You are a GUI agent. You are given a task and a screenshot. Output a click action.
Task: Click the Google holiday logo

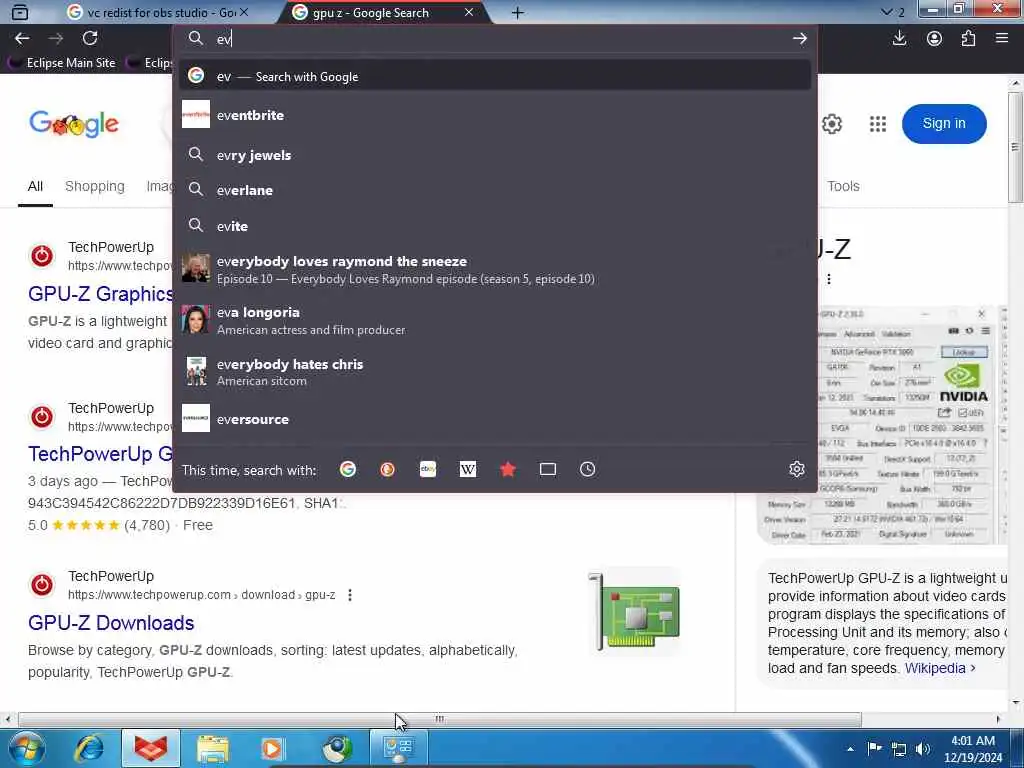click(74, 123)
